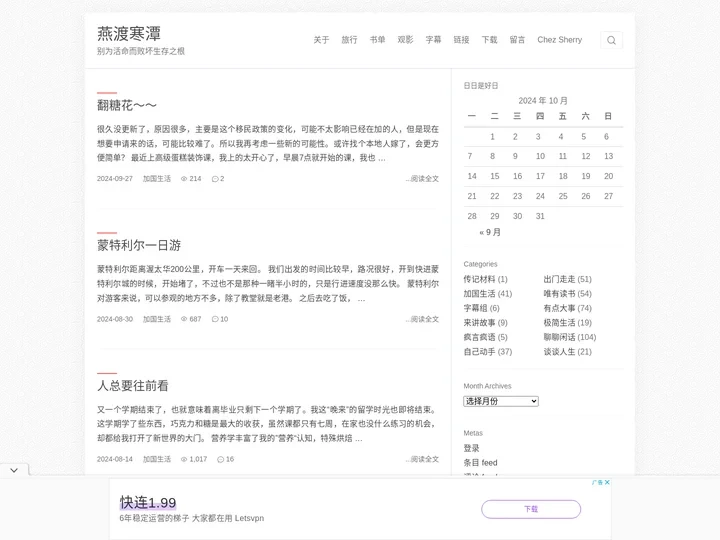The width and height of the screenshot is (720, 540).
Task: Click date 2024-08-30 on second post
Action: click(115, 319)
